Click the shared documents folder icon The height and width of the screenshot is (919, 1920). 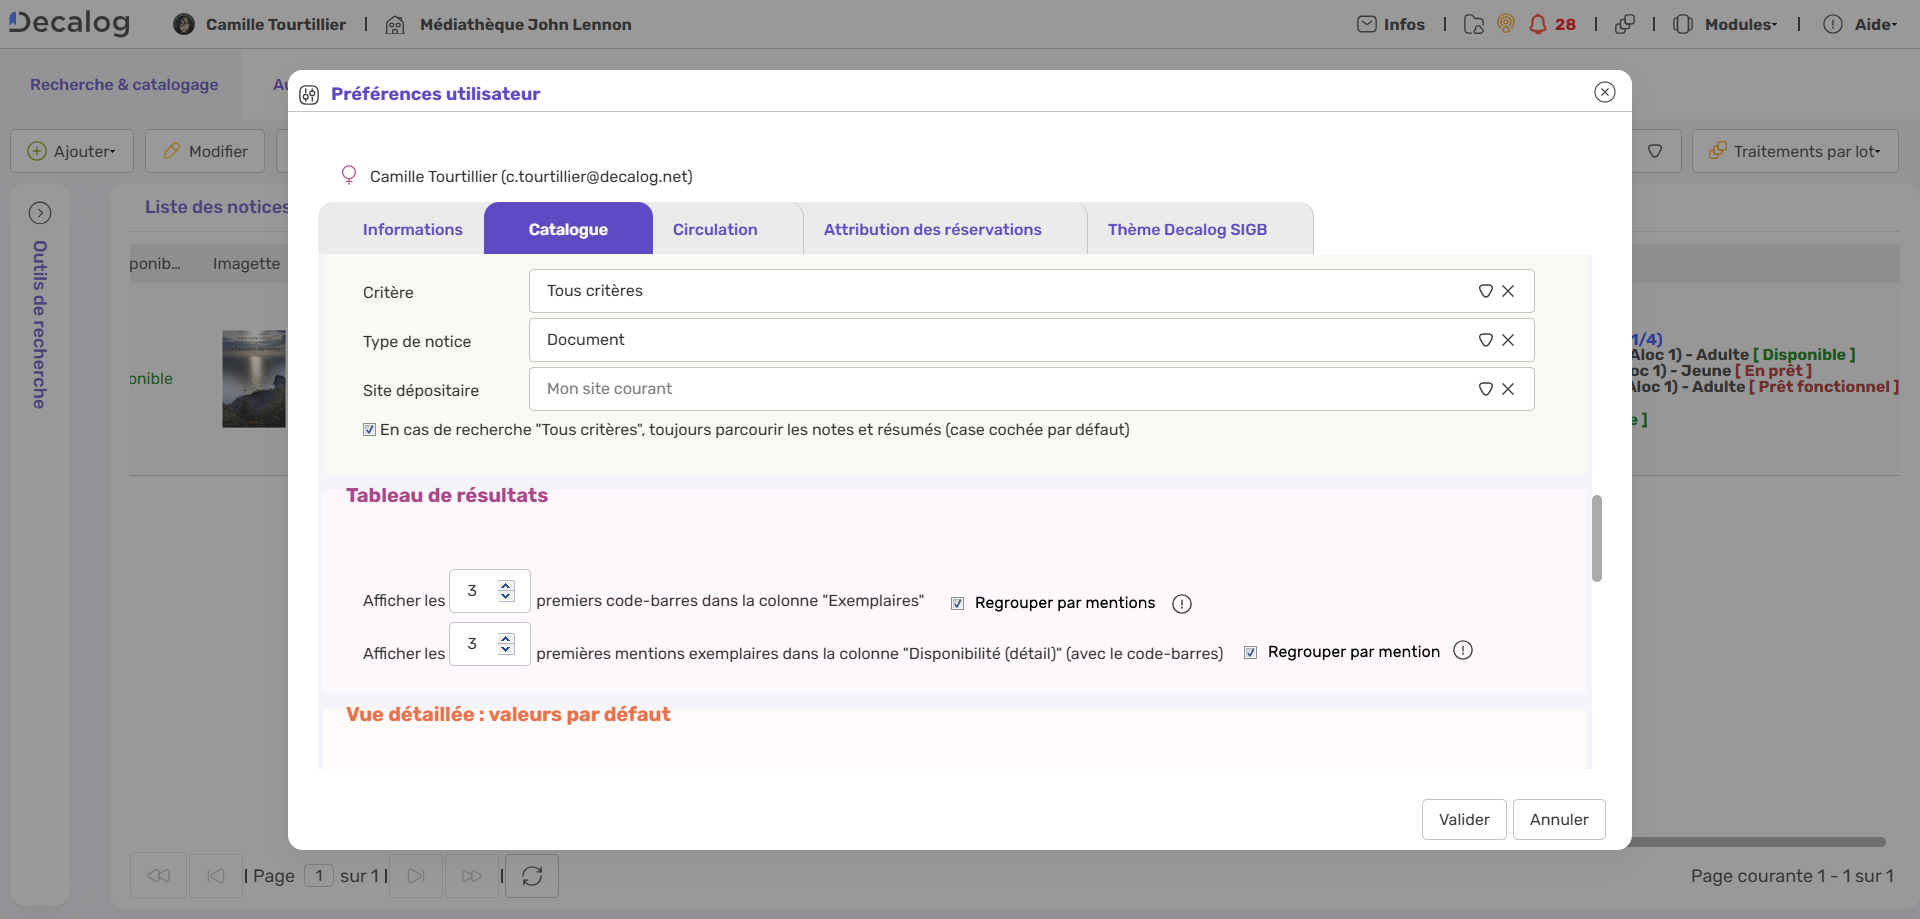pos(1473,23)
